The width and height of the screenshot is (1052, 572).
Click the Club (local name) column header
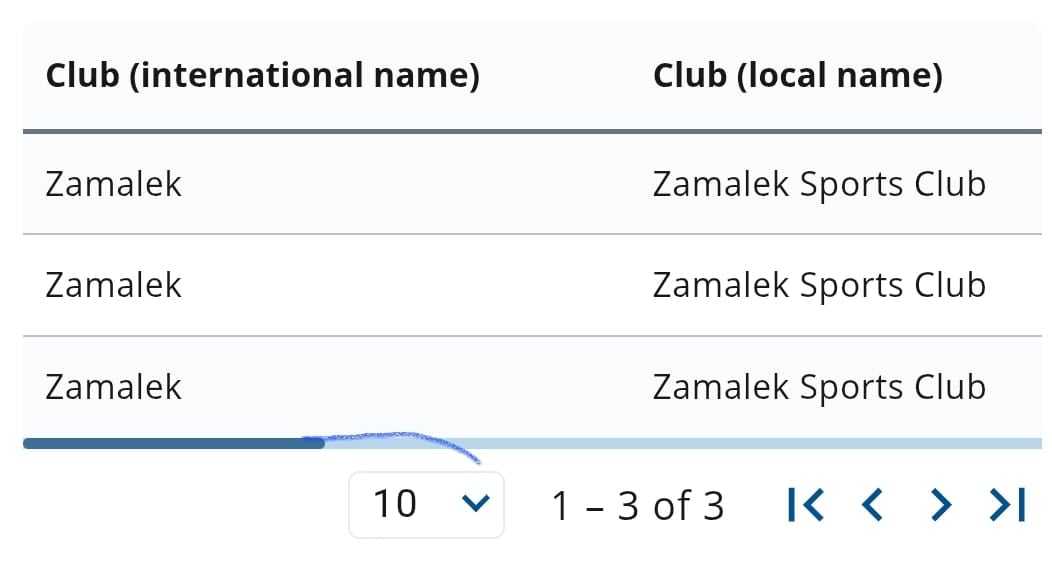click(798, 75)
